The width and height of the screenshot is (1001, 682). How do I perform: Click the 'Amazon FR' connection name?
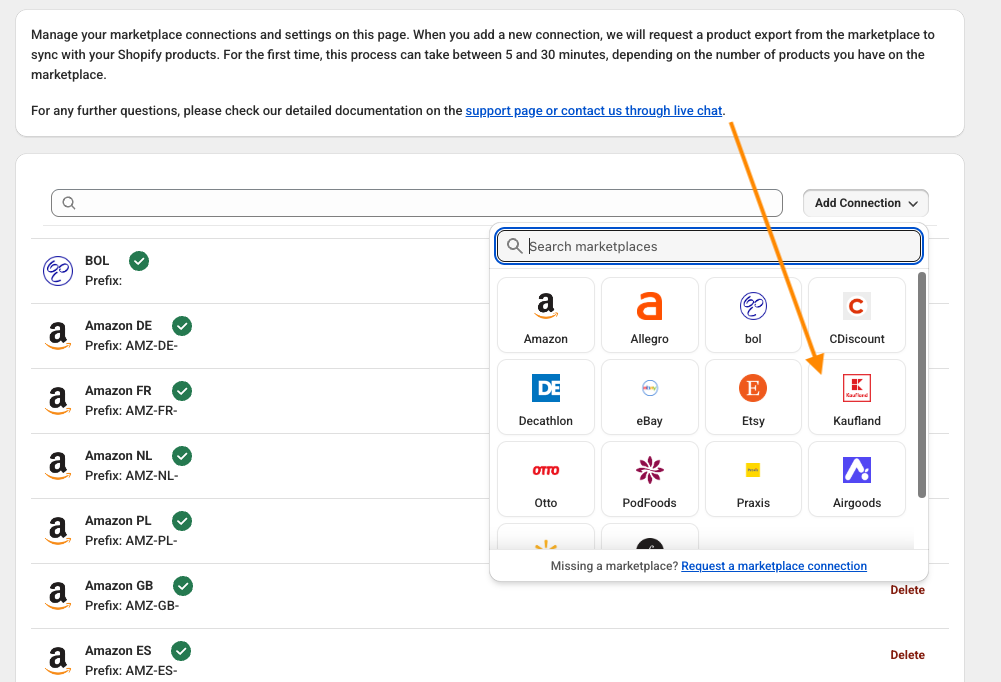coord(119,391)
